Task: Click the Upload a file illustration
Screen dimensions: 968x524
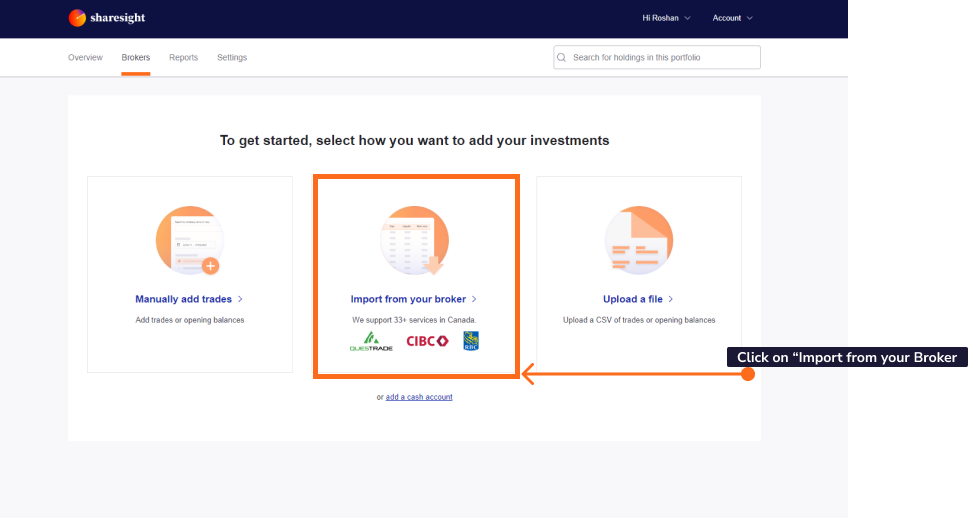Action: 639,240
